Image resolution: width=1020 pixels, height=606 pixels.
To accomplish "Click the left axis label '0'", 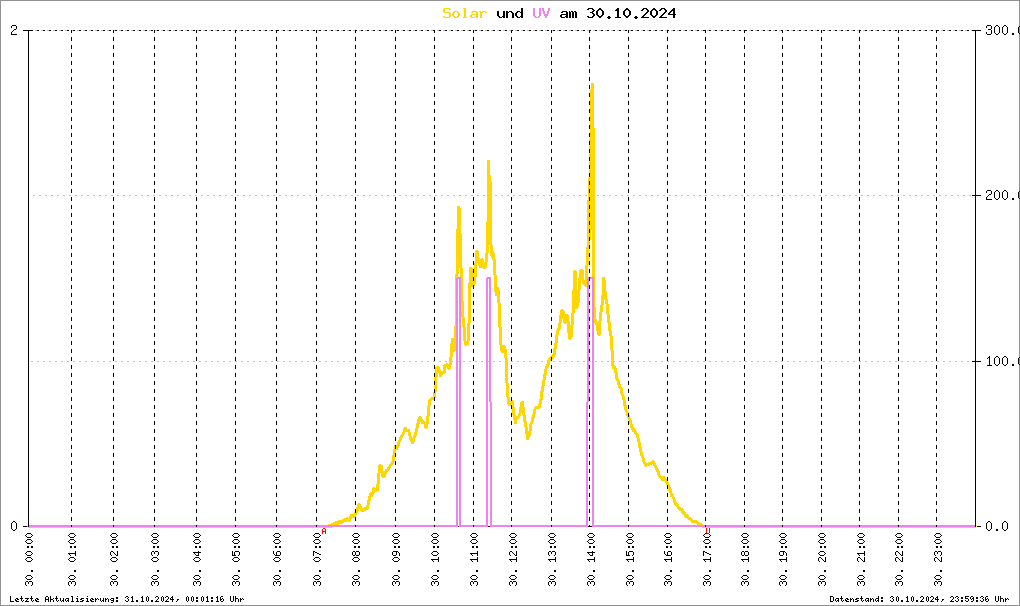I will pos(14,526).
